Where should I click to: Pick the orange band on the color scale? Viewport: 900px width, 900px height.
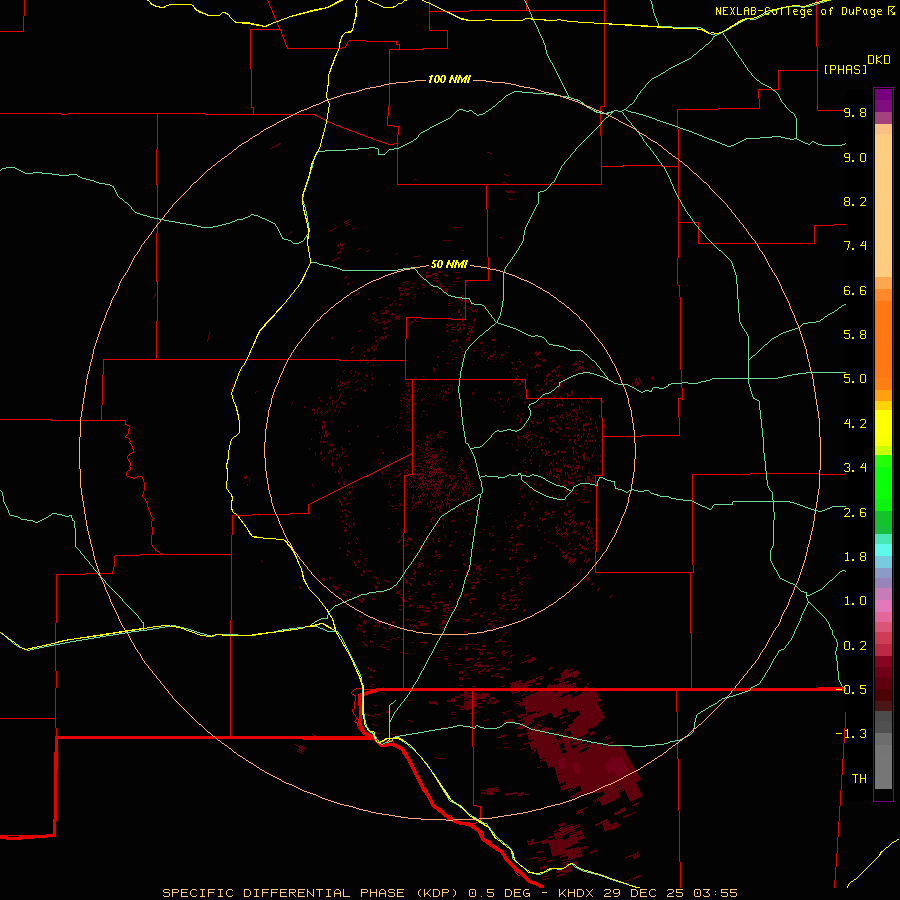[883, 346]
